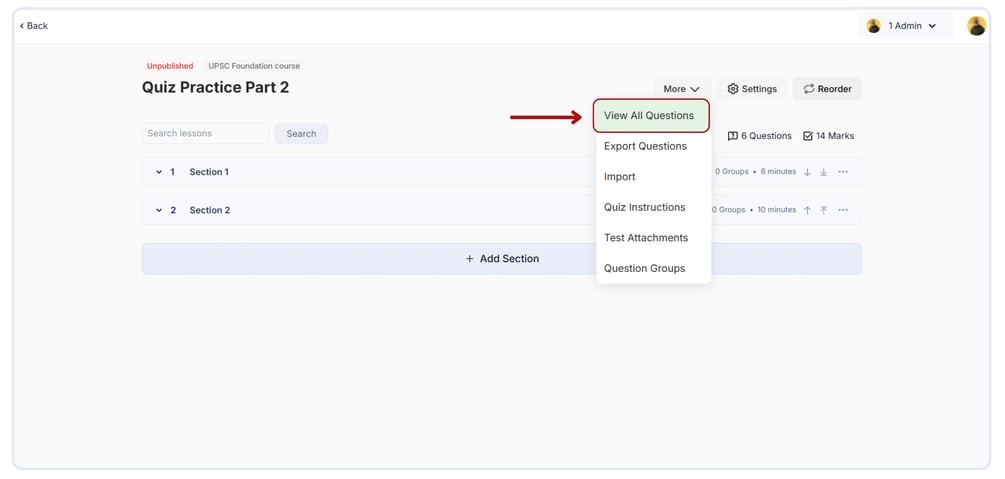Viewport: 1005px width, 479px height.
Task: Click the 6 Questions label
Action: pyautogui.click(x=760, y=136)
